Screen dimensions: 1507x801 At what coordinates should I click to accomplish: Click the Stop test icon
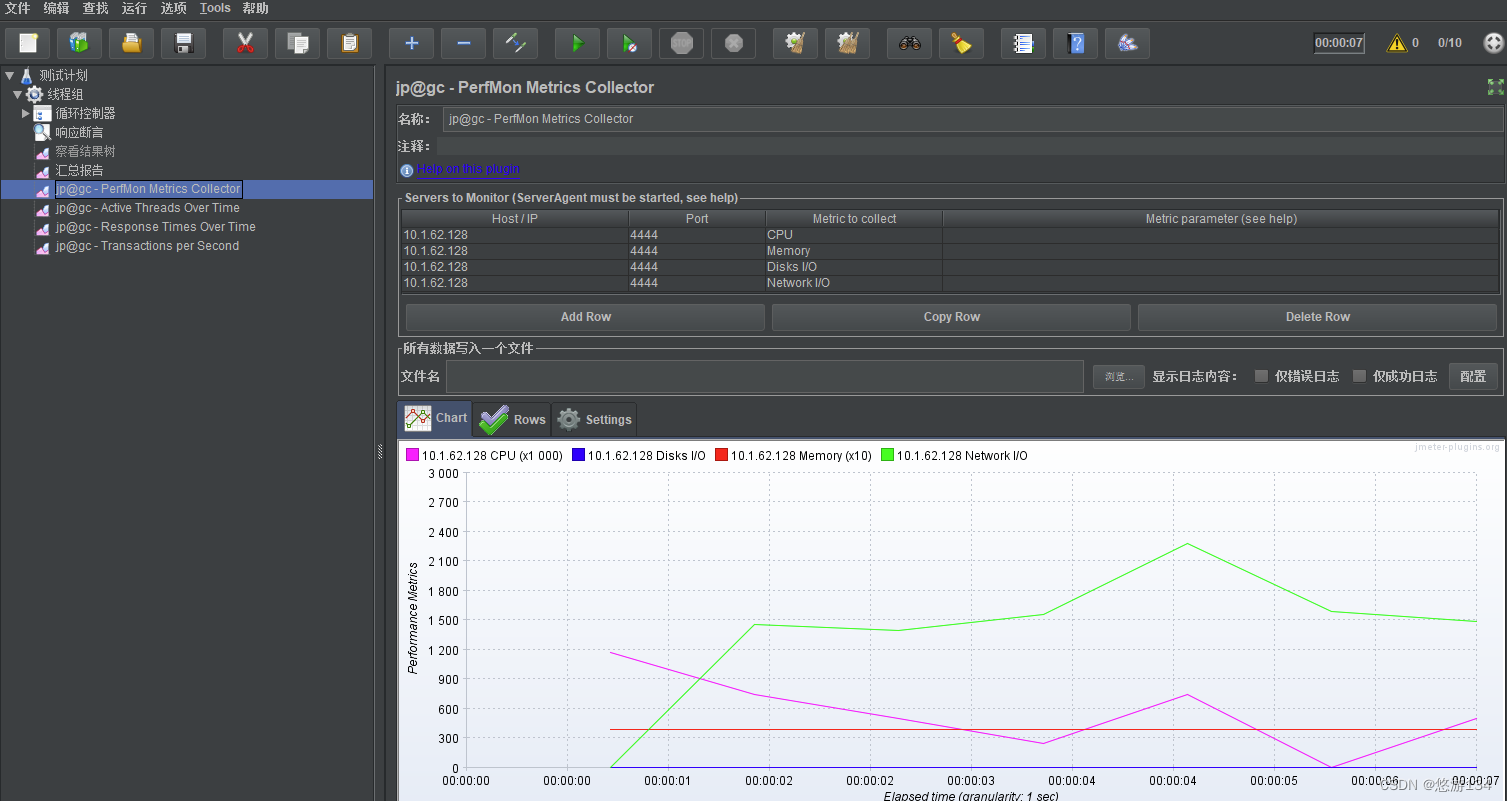pyautogui.click(x=681, y=43)
